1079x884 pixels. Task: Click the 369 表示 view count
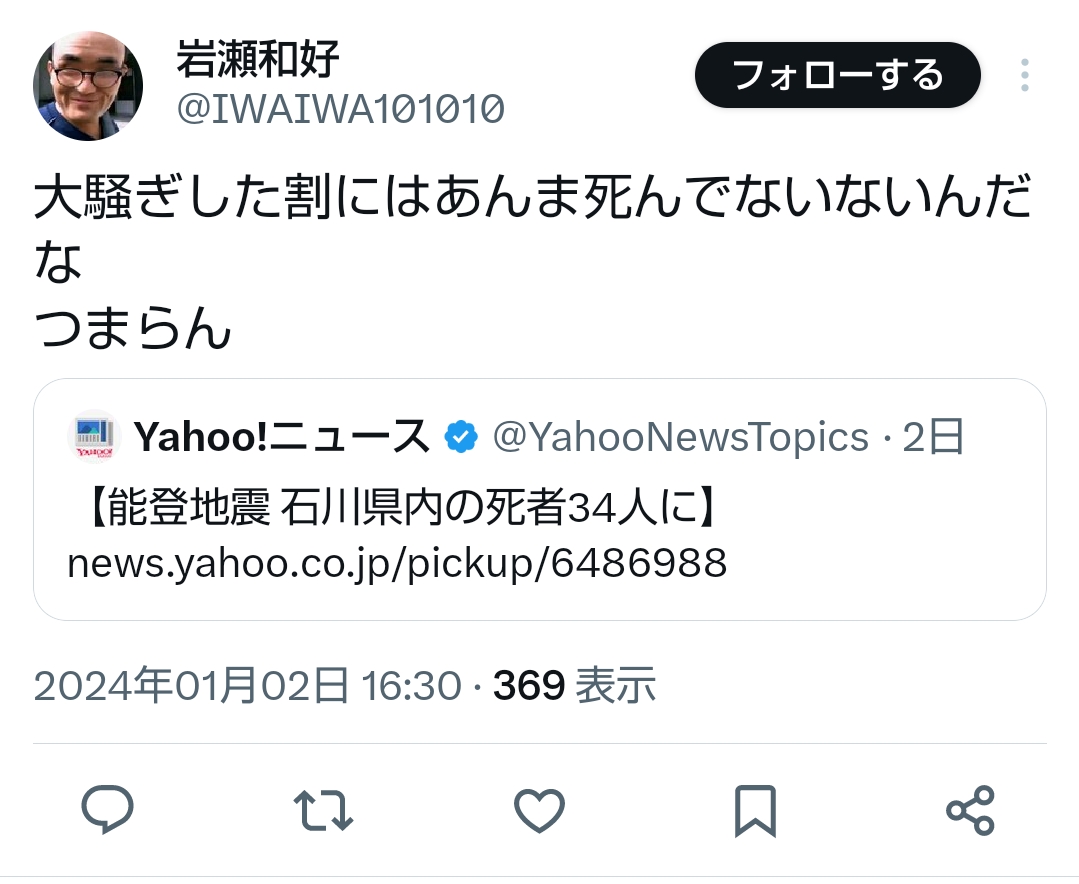click(x=575, y=686)
